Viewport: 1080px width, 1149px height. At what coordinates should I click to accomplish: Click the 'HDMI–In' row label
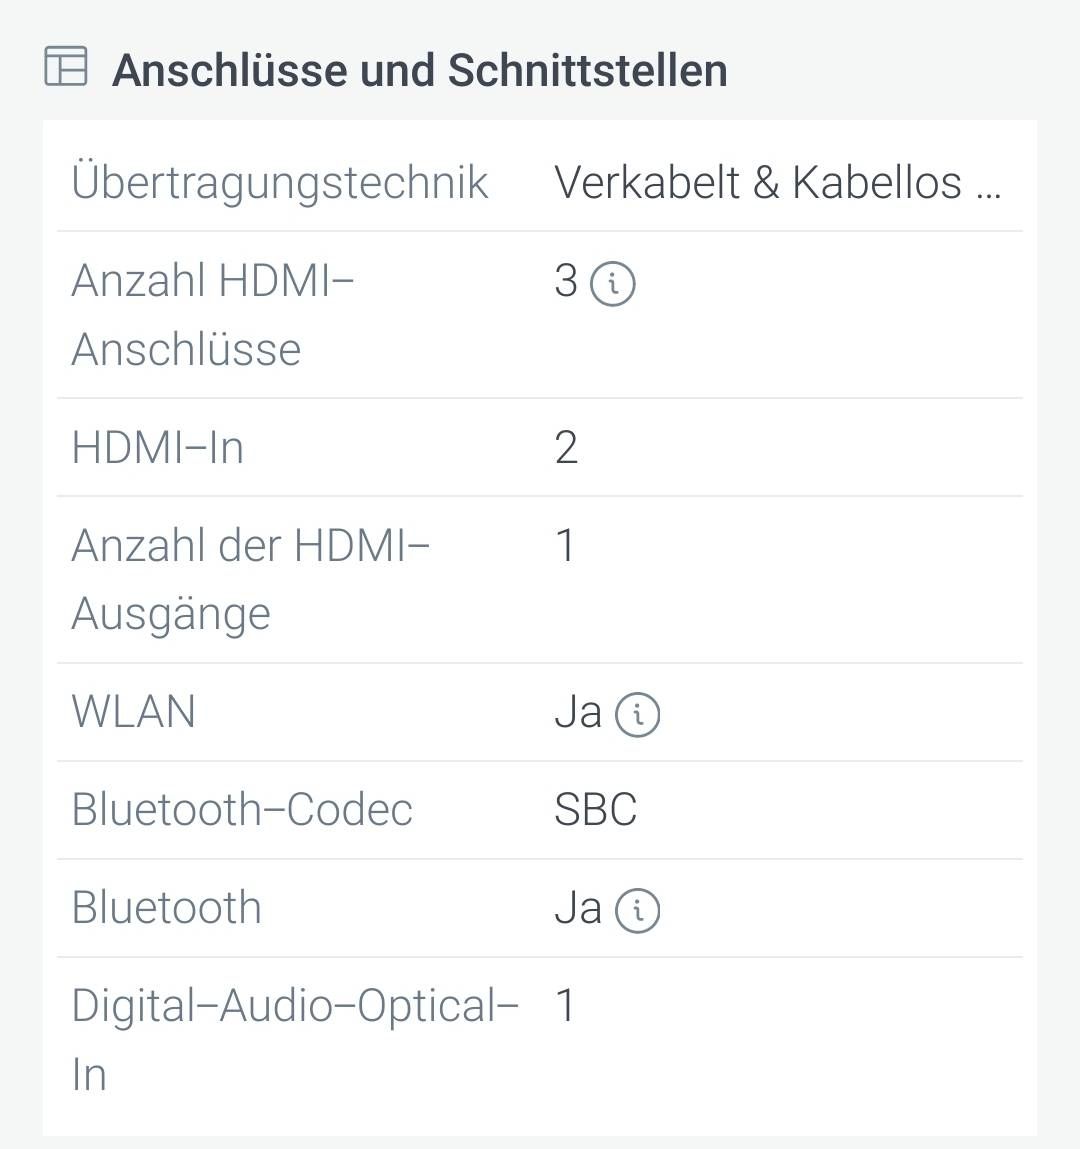click(158, 448)
